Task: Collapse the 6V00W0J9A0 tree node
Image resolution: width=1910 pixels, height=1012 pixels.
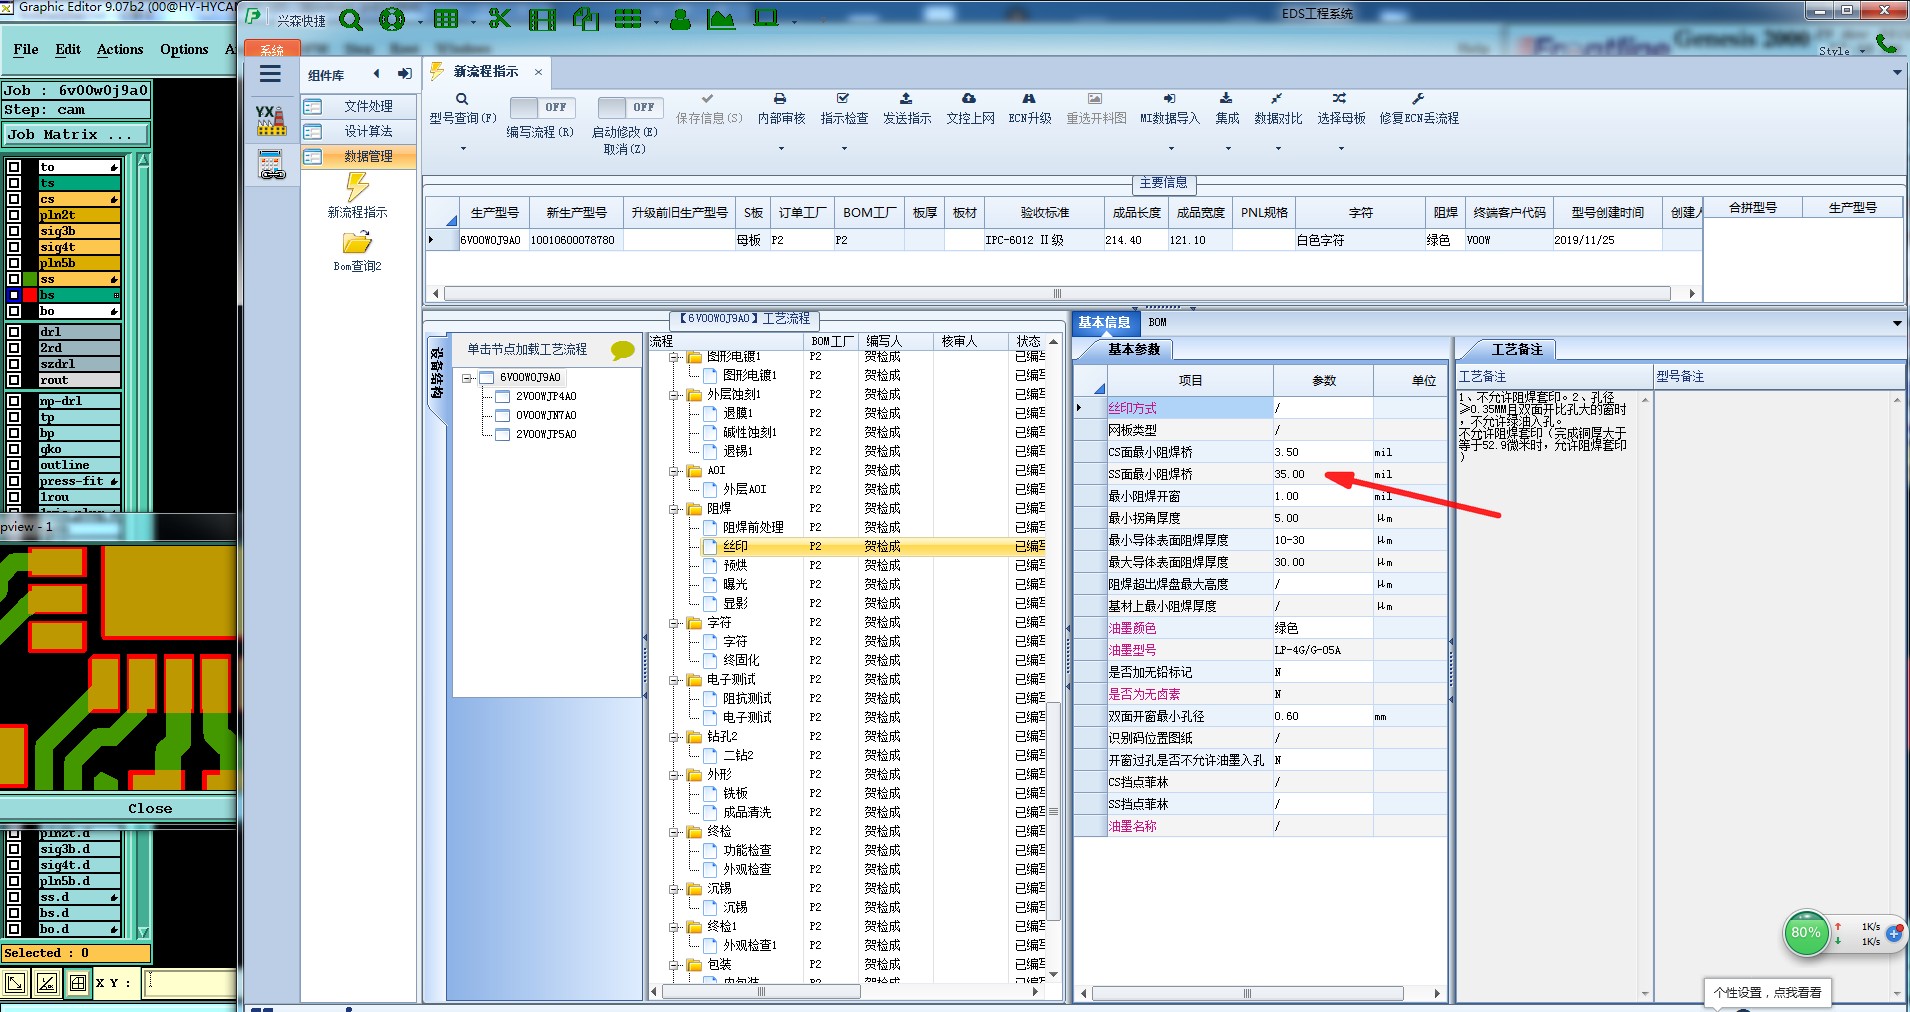Action: (467, 378)
